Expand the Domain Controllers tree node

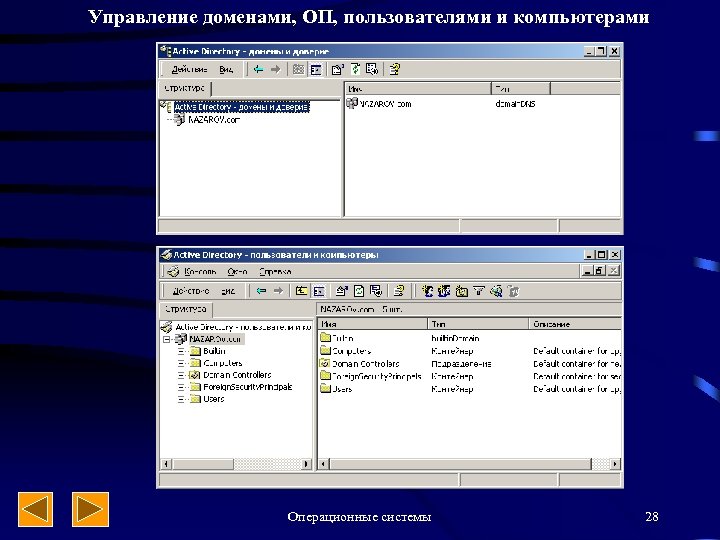181,375
